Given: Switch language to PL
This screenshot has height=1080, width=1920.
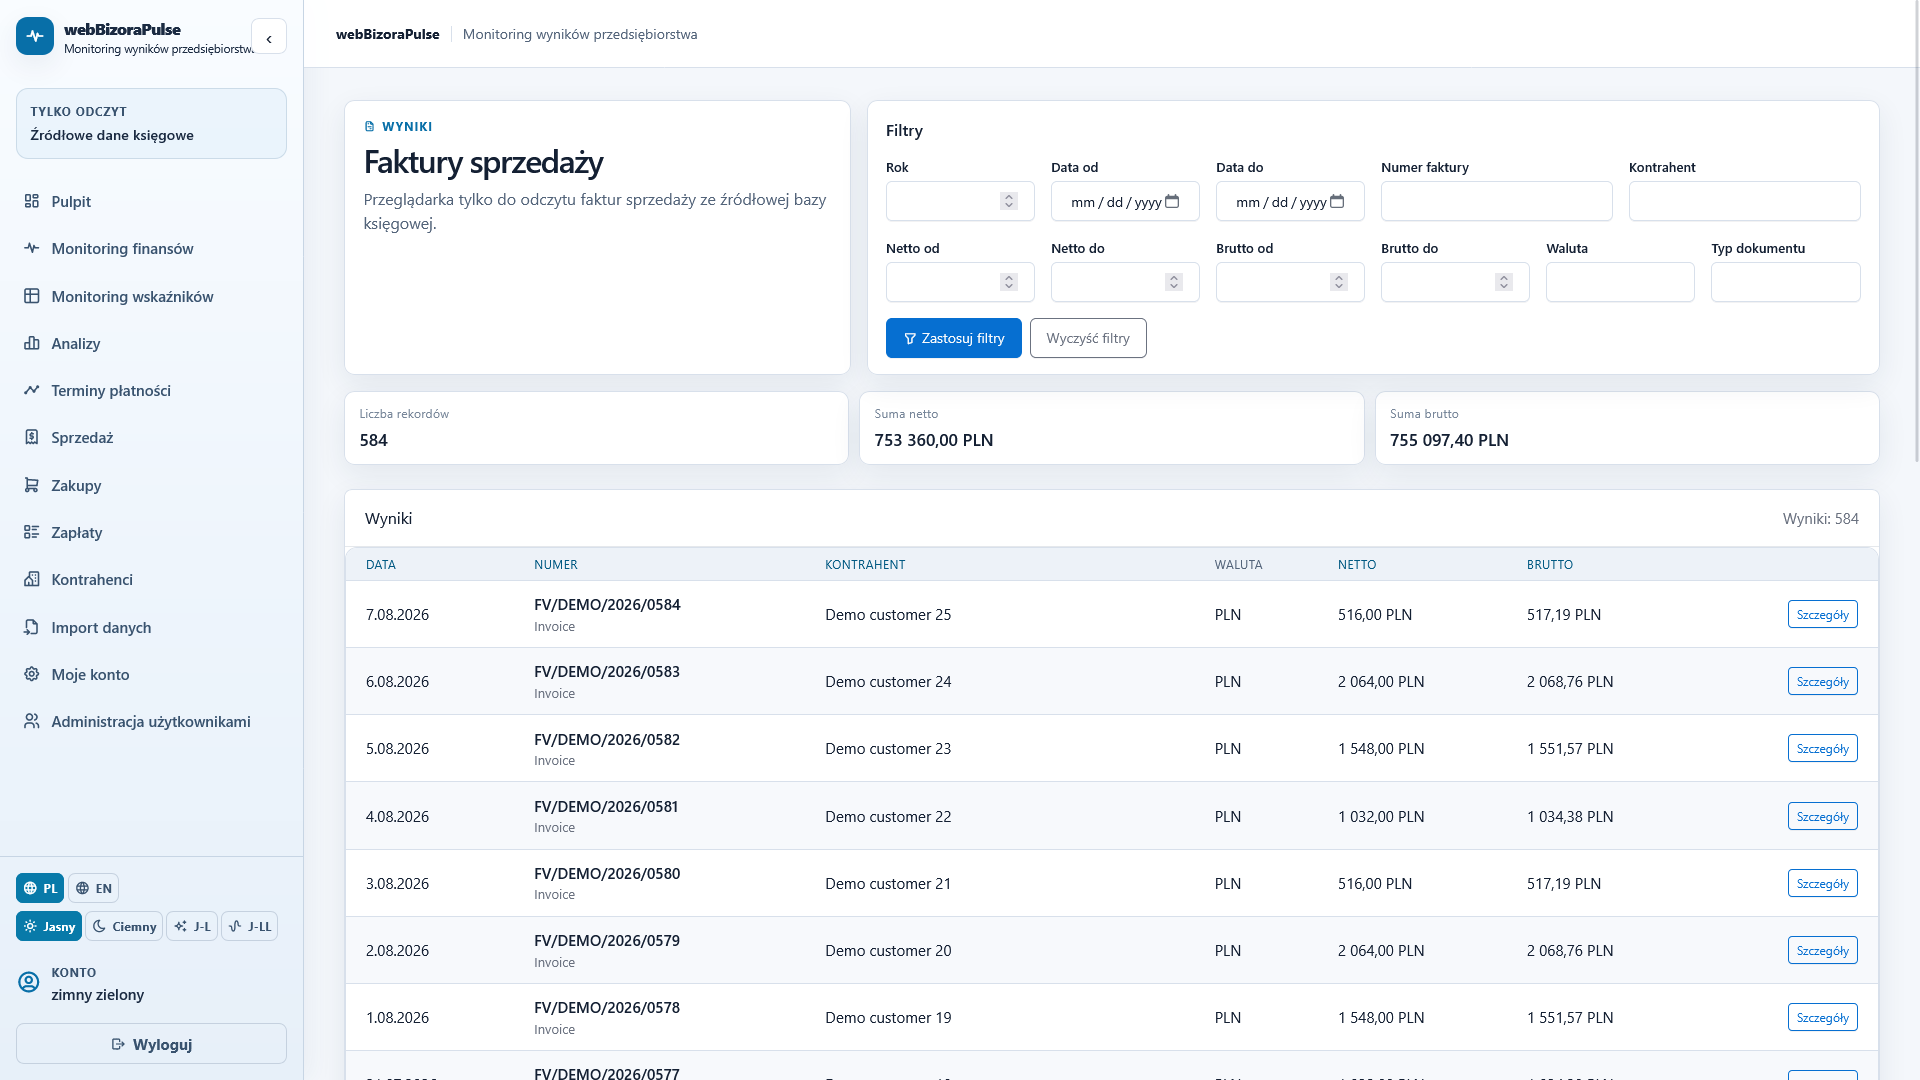Looking at the screenshot, I should pyautogui.click(x=40, y=888).
